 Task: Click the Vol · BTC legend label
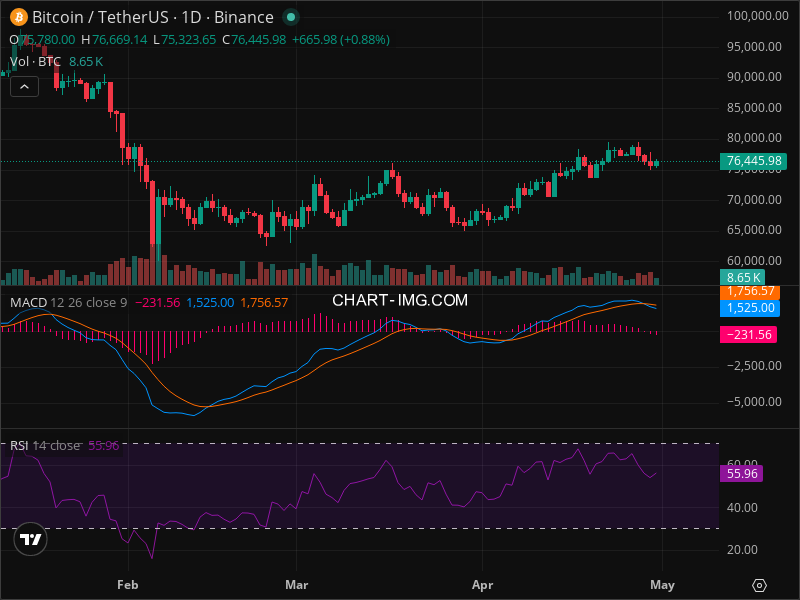[35, 62]
